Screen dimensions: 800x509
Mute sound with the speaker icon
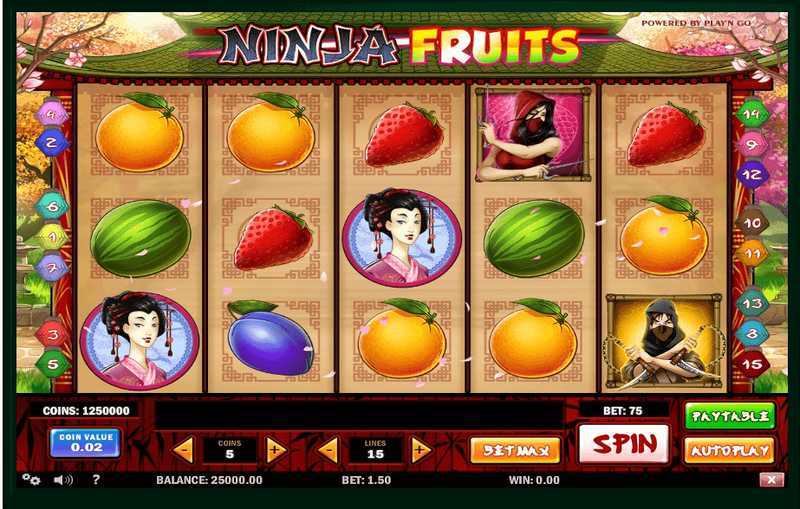[63, 479]
